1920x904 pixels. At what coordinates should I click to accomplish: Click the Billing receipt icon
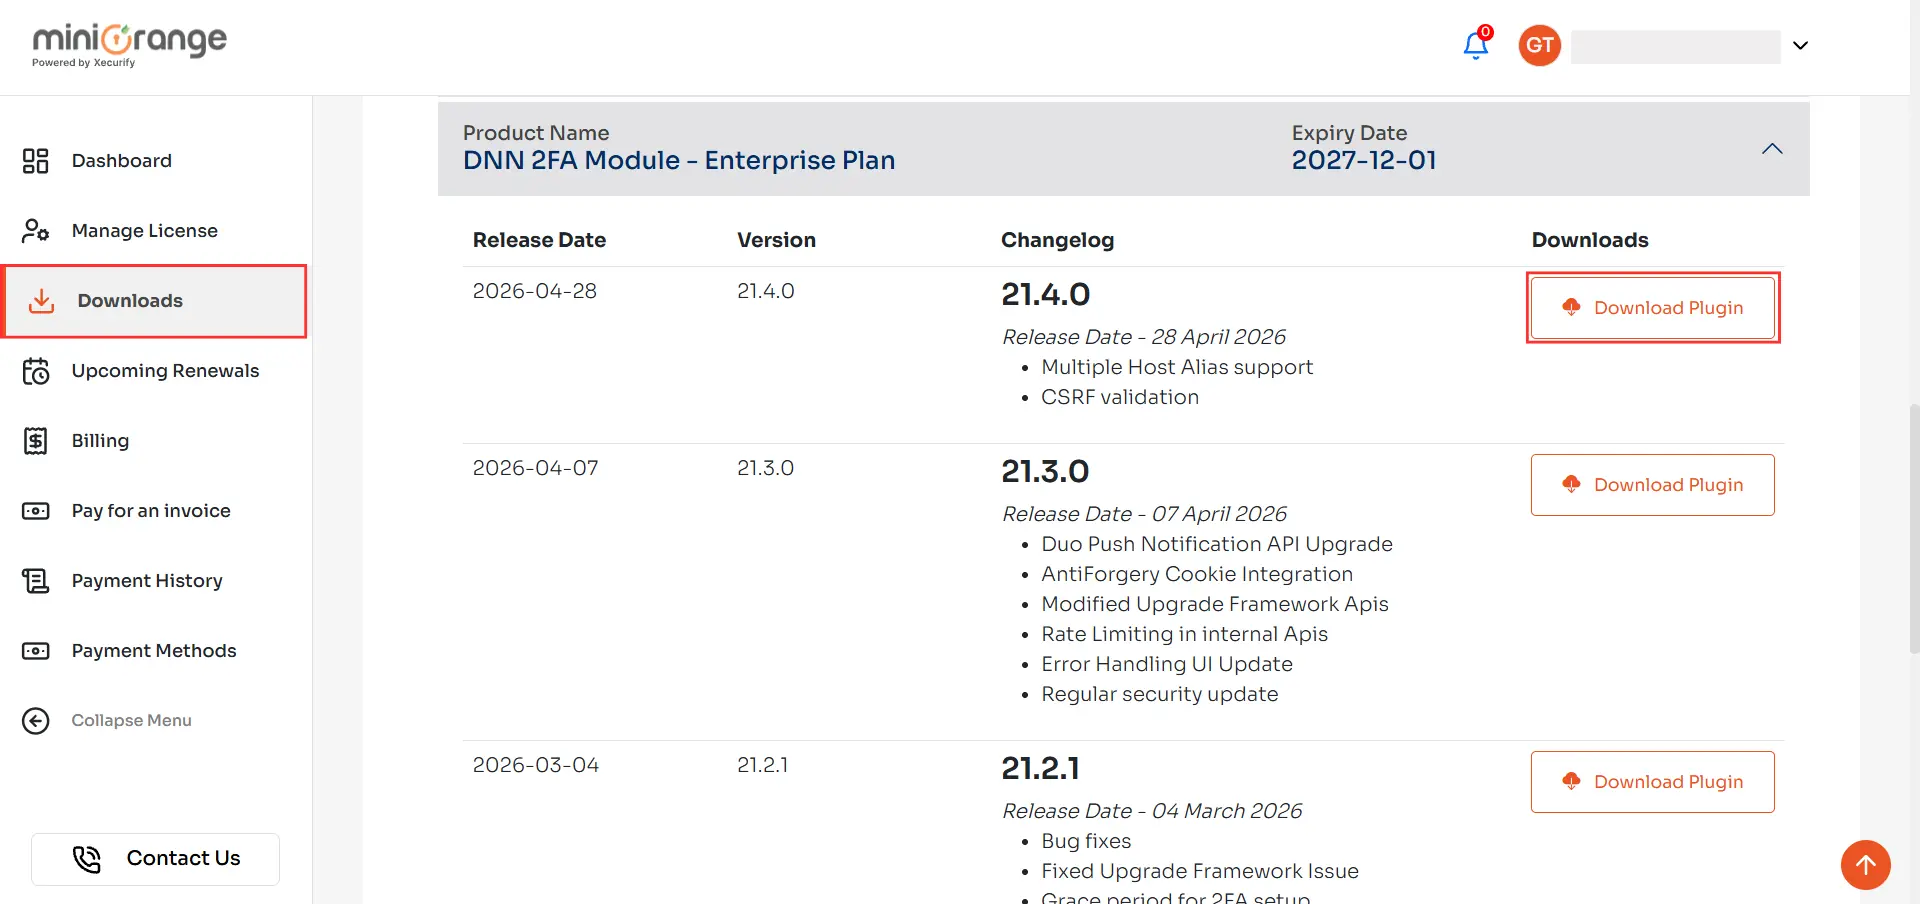36,441
